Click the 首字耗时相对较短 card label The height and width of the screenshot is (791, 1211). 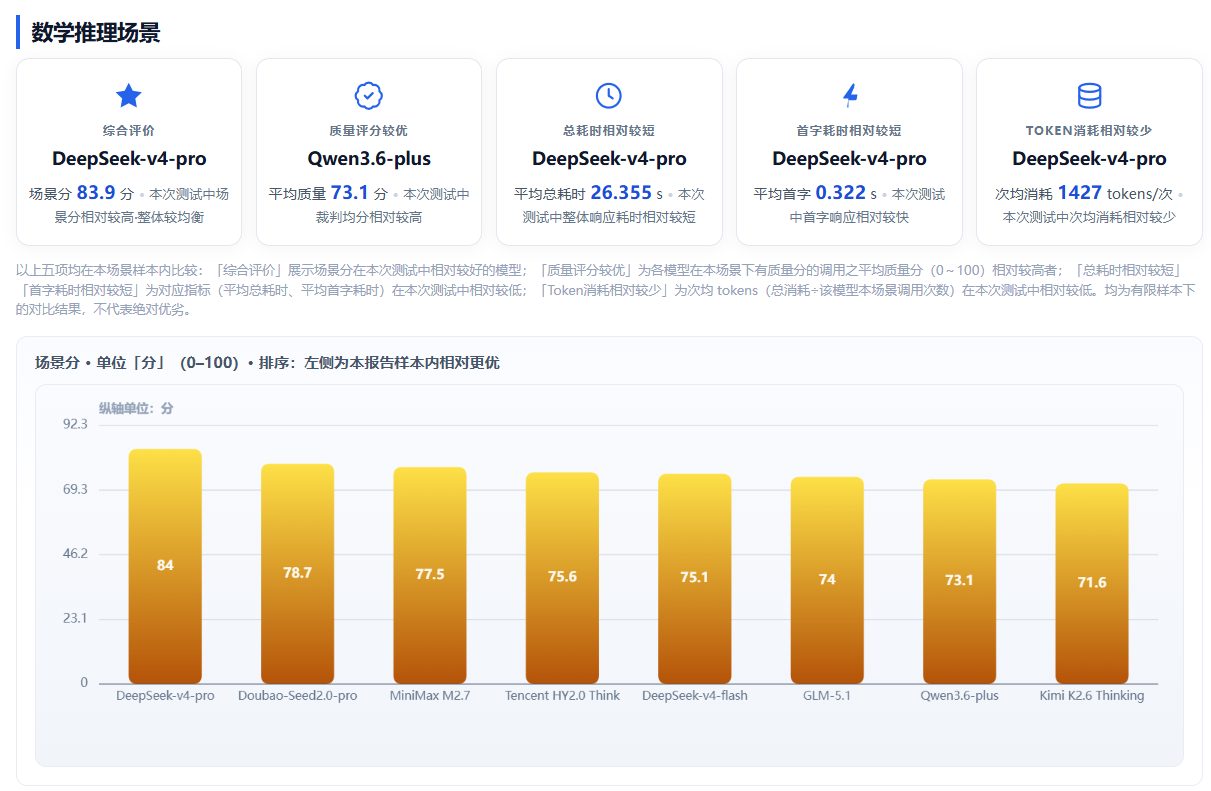(849, 131)
